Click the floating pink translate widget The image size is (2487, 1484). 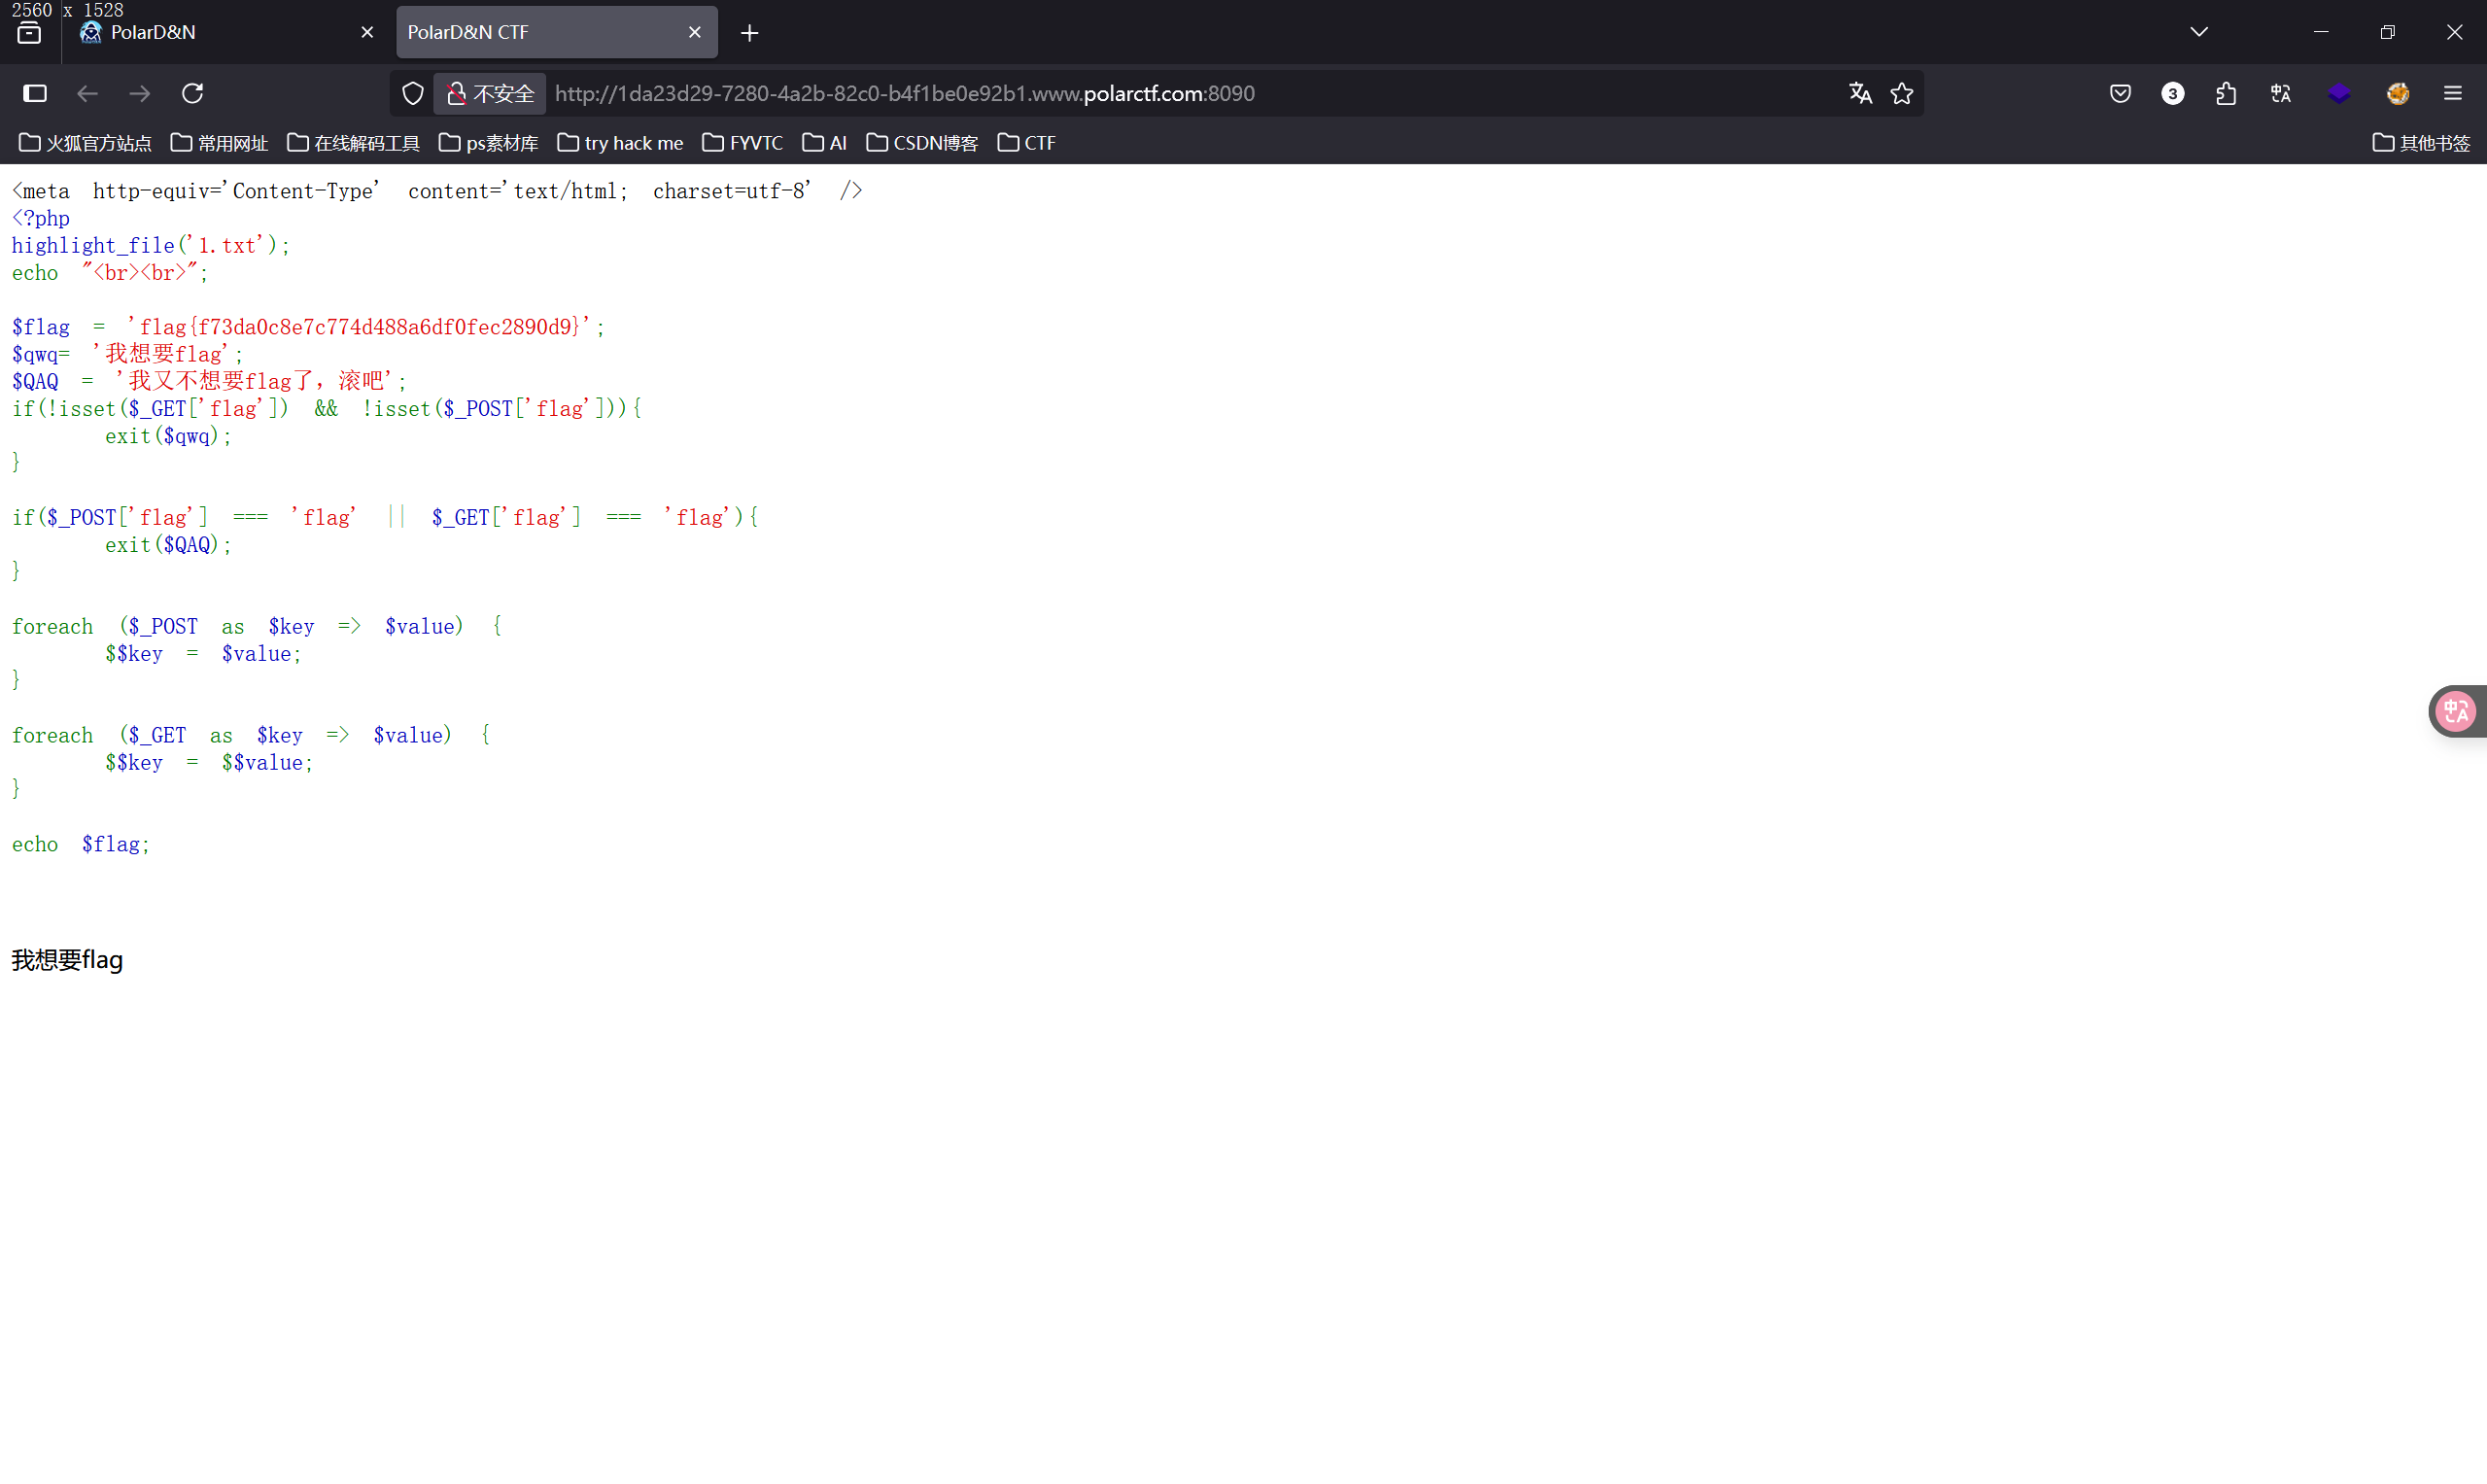[2456, 711]
